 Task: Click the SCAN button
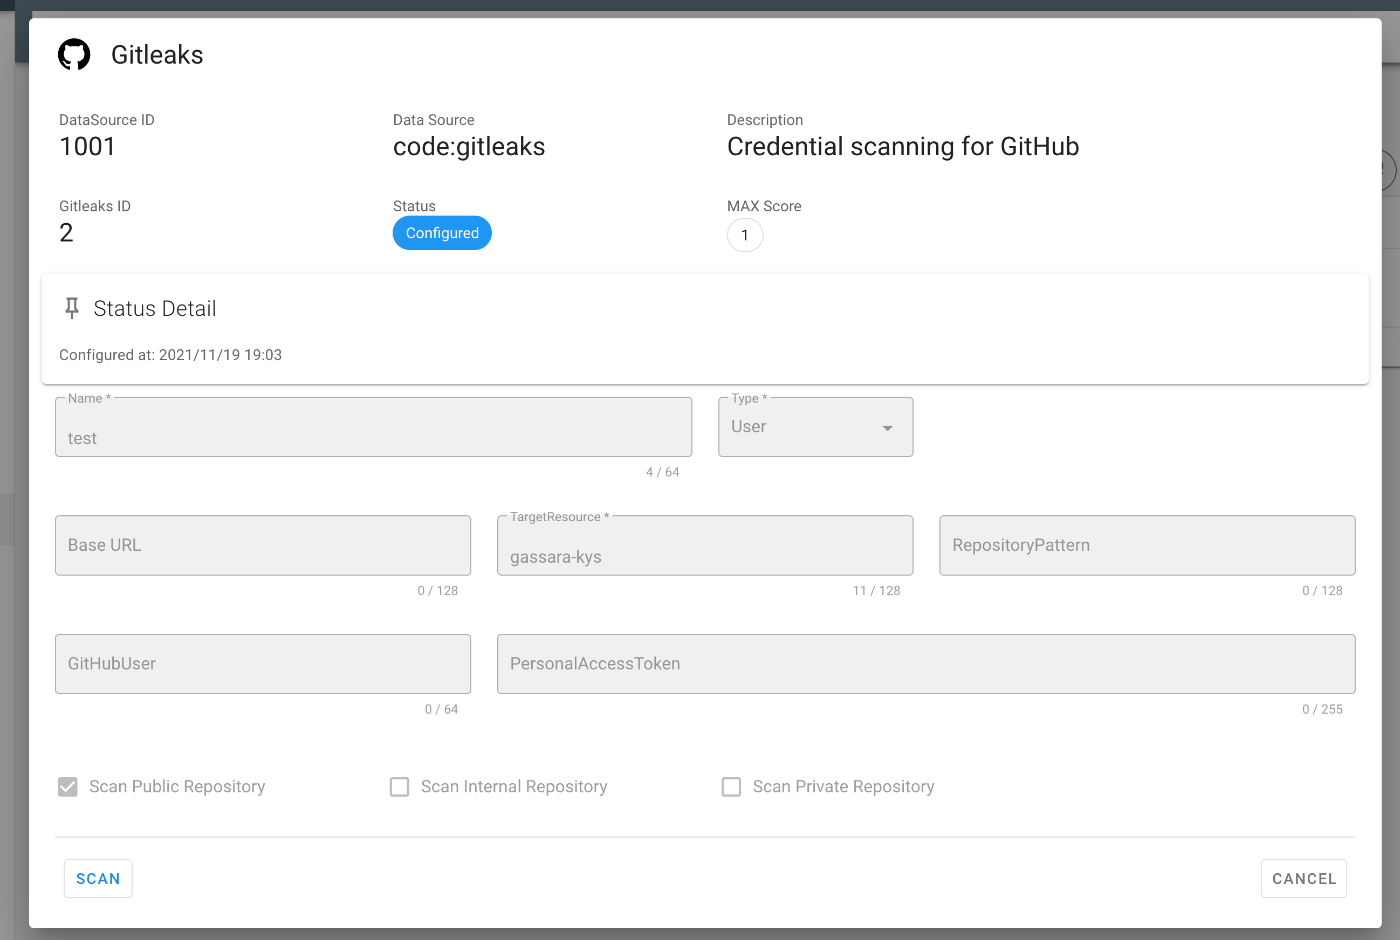[98, 879]
